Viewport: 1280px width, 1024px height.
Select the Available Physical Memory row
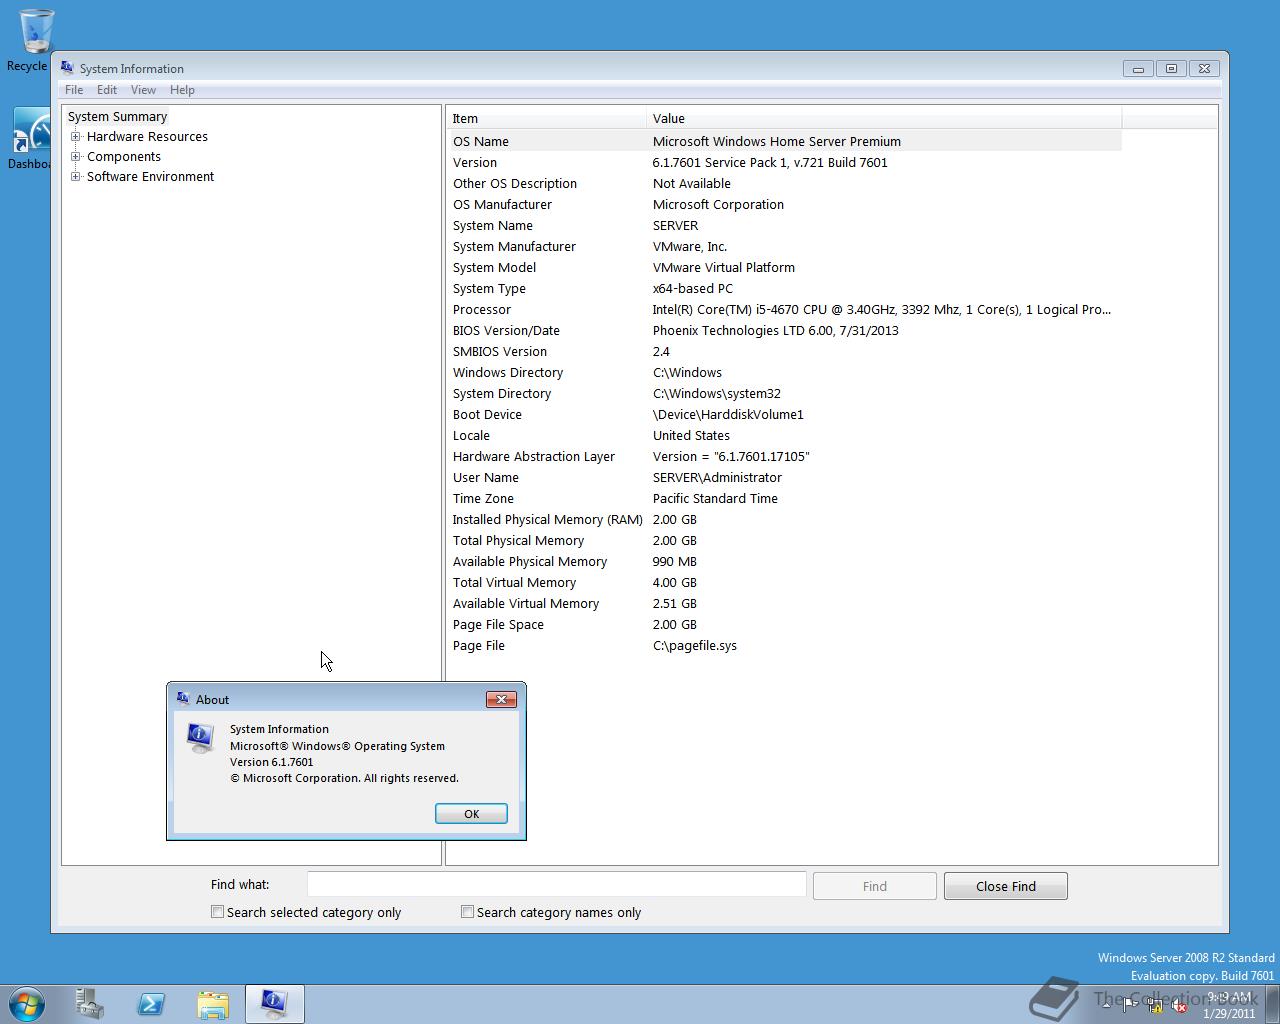[784, 561]
